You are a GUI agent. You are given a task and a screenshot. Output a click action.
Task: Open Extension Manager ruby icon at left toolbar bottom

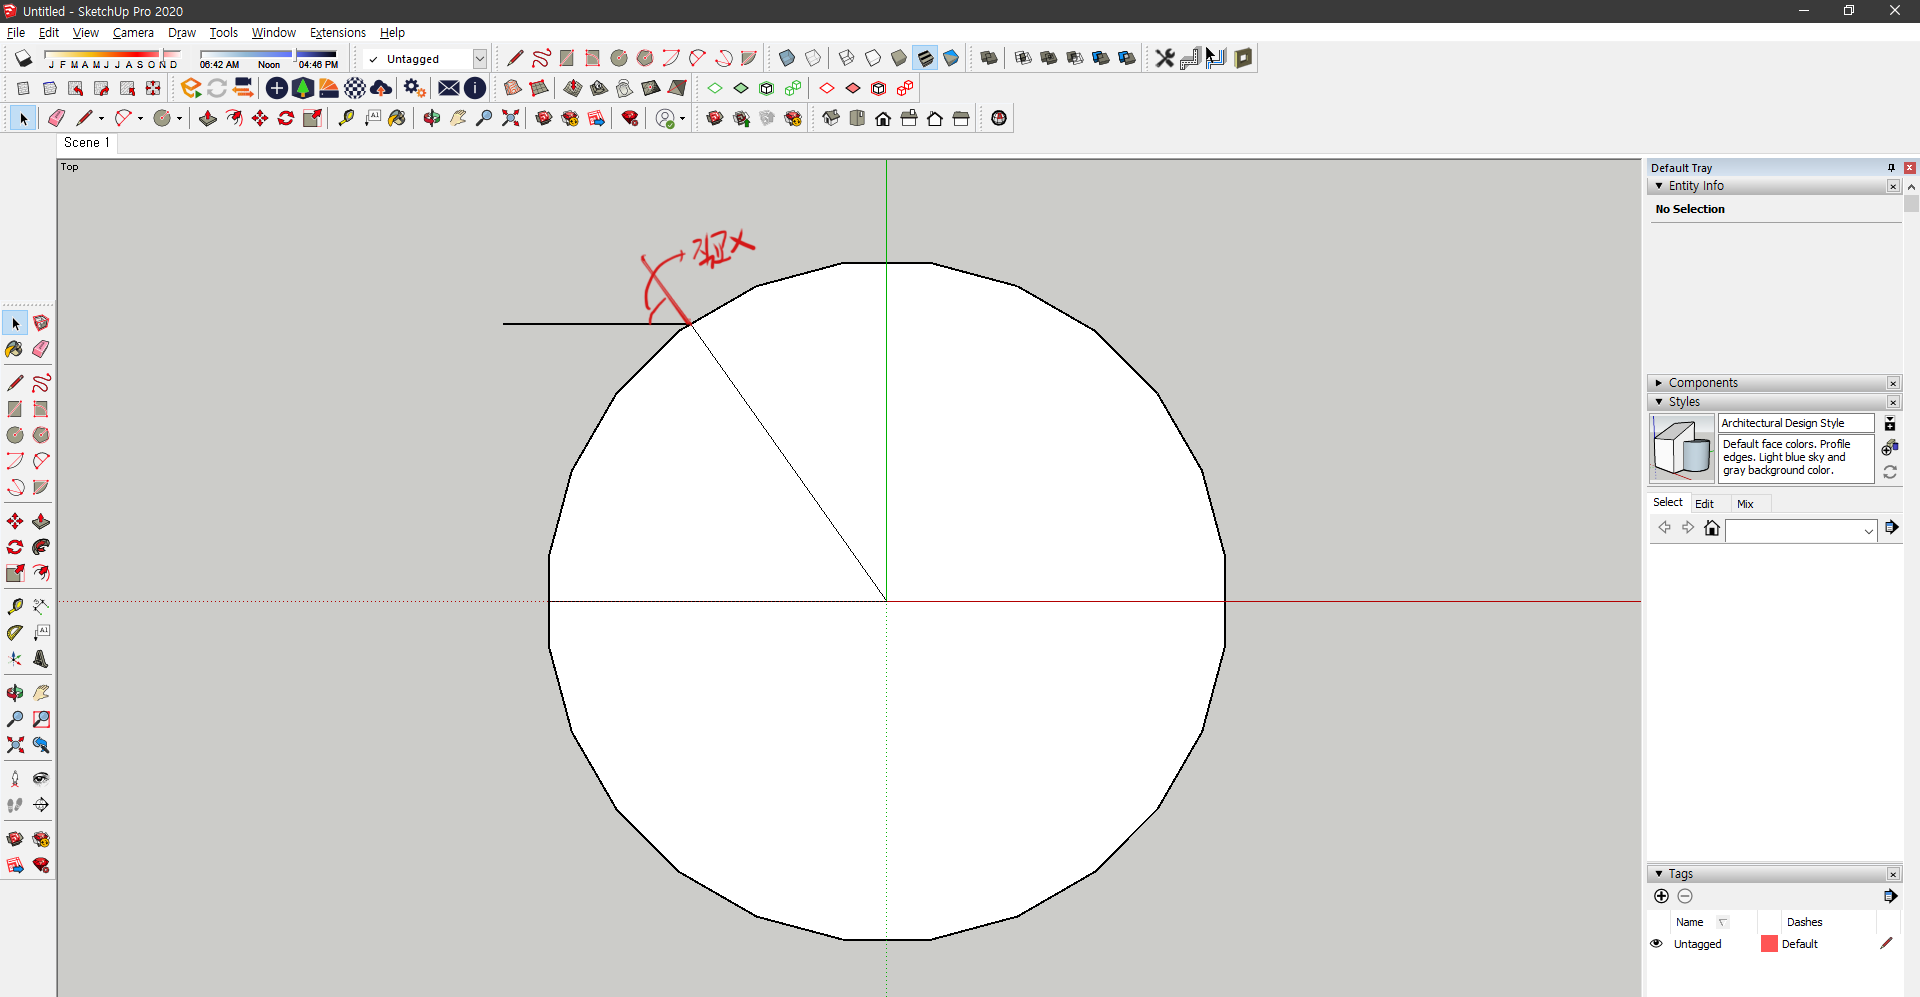[x=41, y=865]
